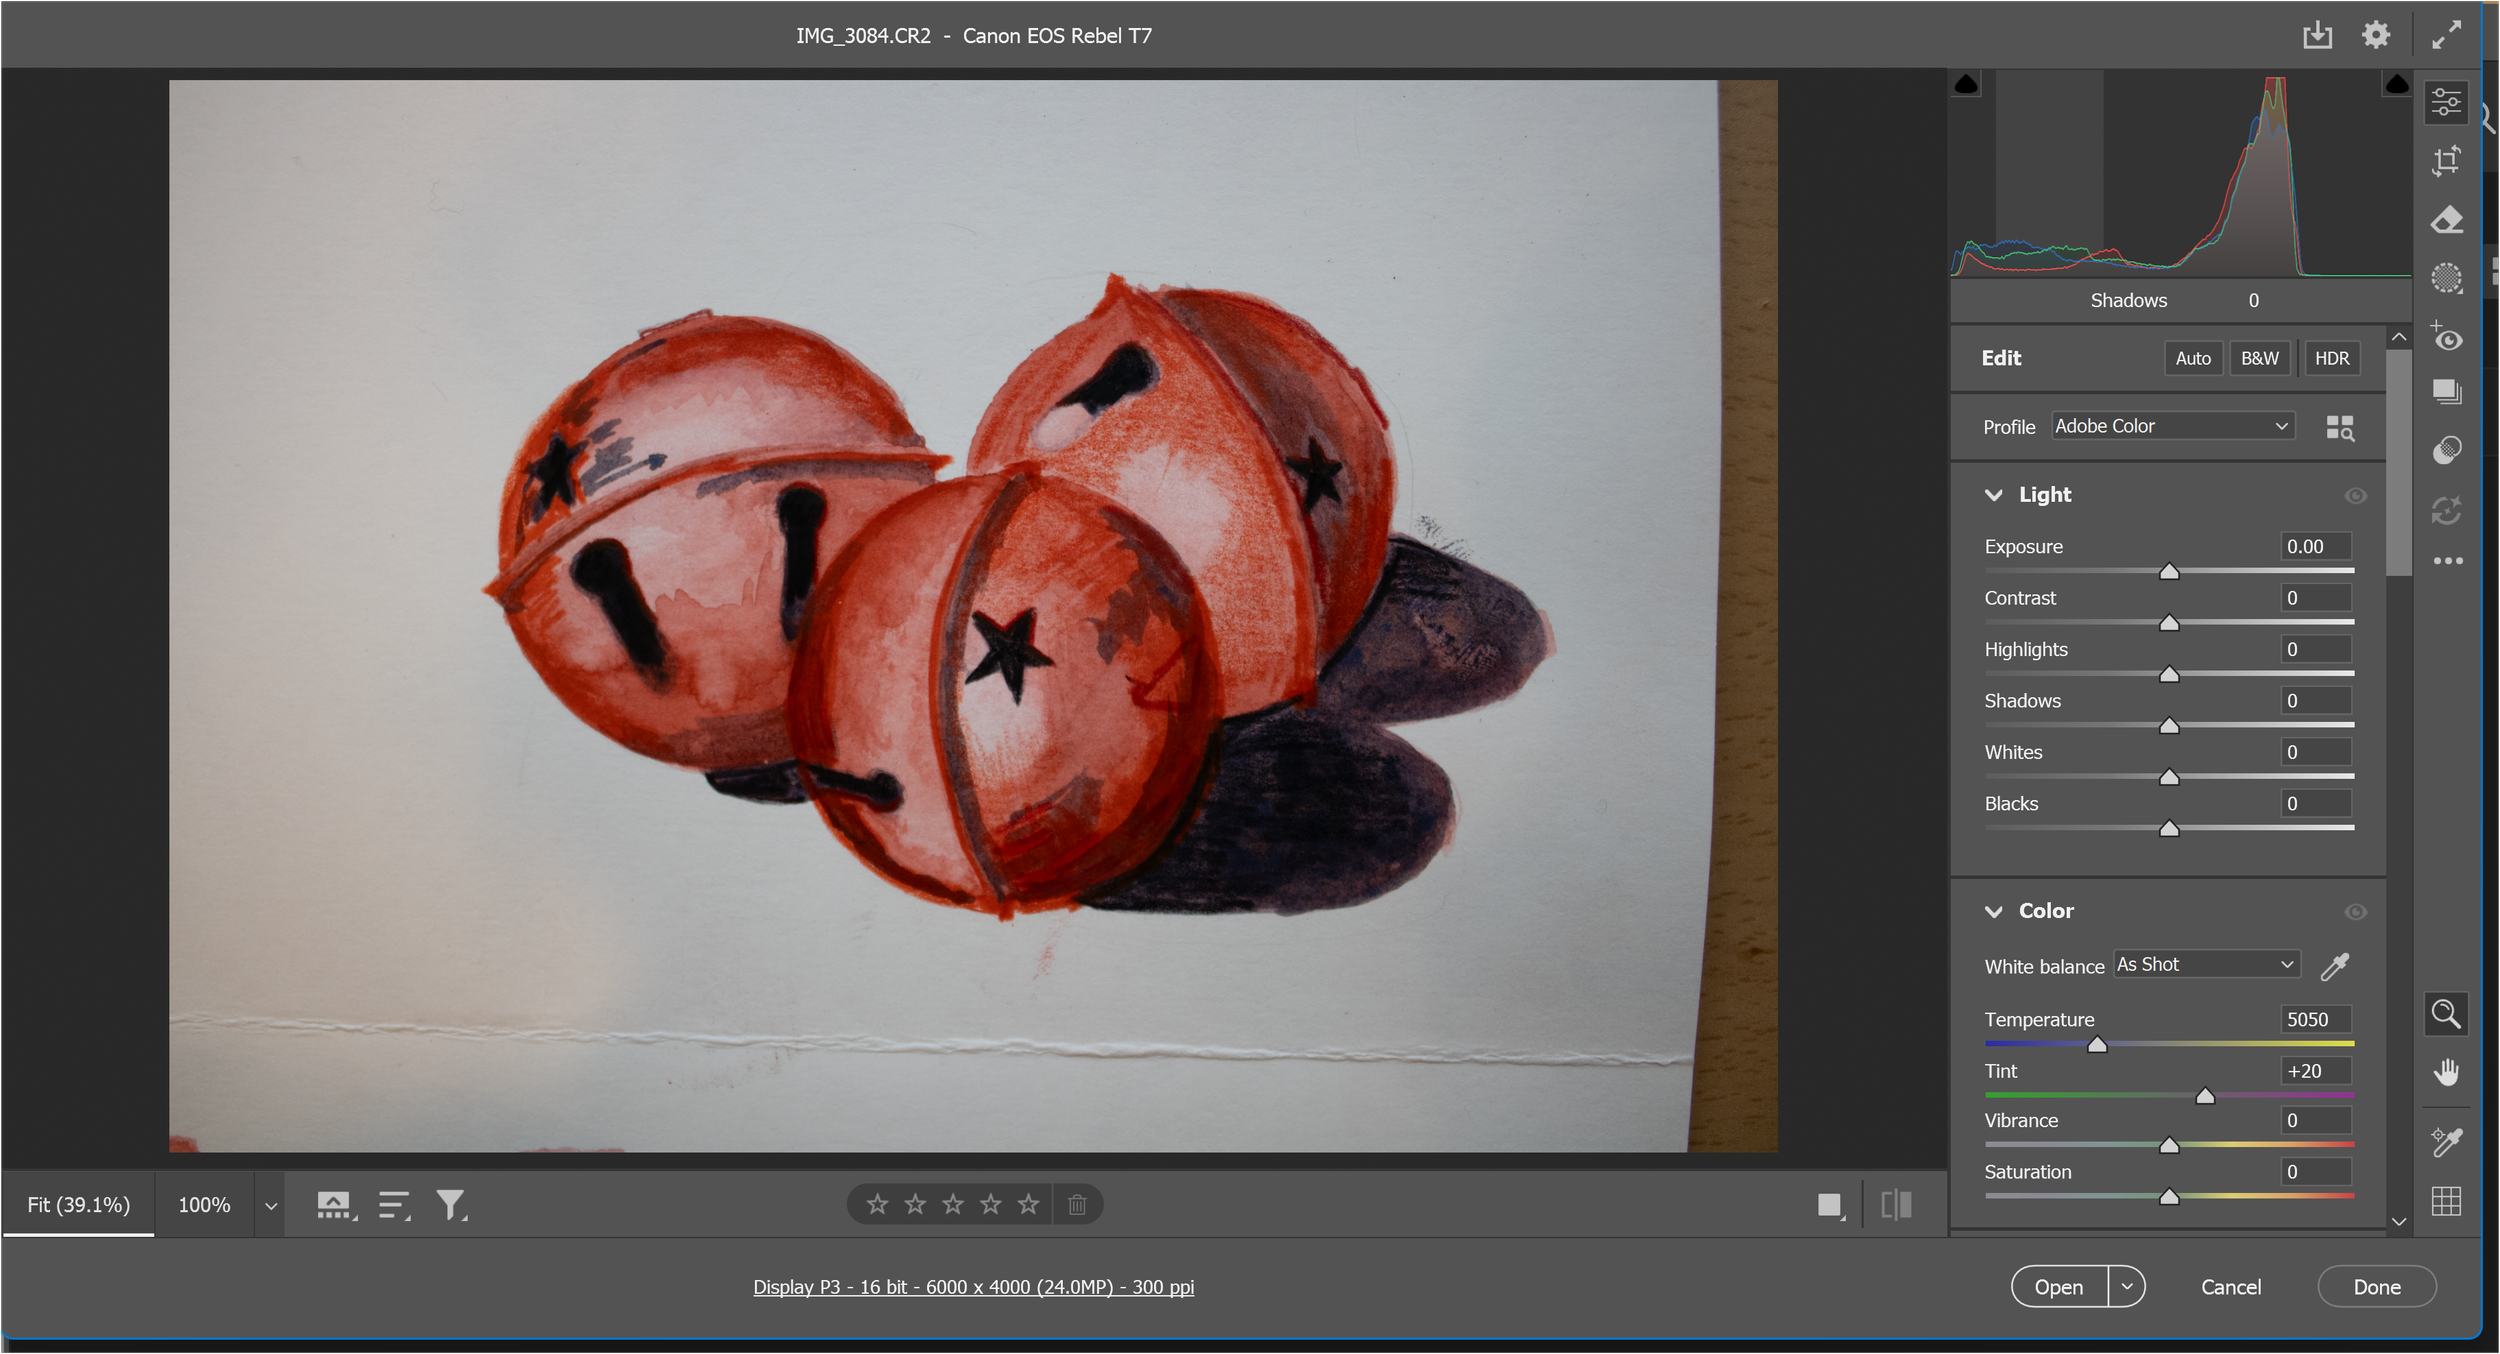Screen dimensions: 2500x1354
Task: Toggle shadow clipping warning in histogram
Action: pyautogui.click(x=1966, y=84)
